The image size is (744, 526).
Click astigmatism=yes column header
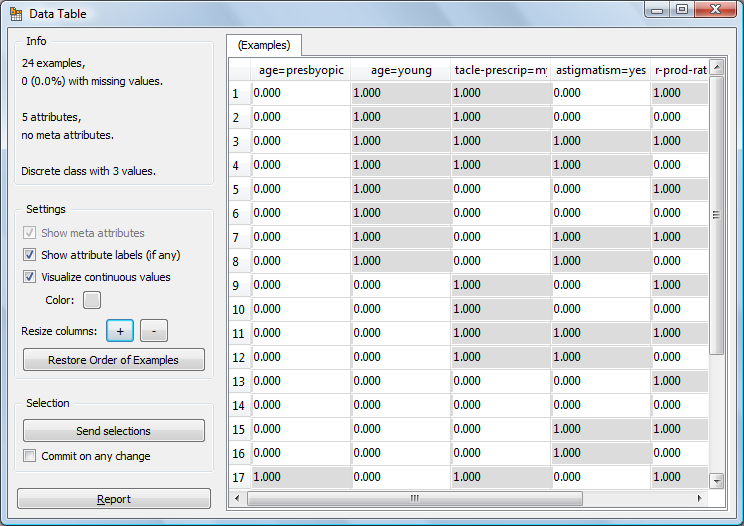(x=601, y=70)
